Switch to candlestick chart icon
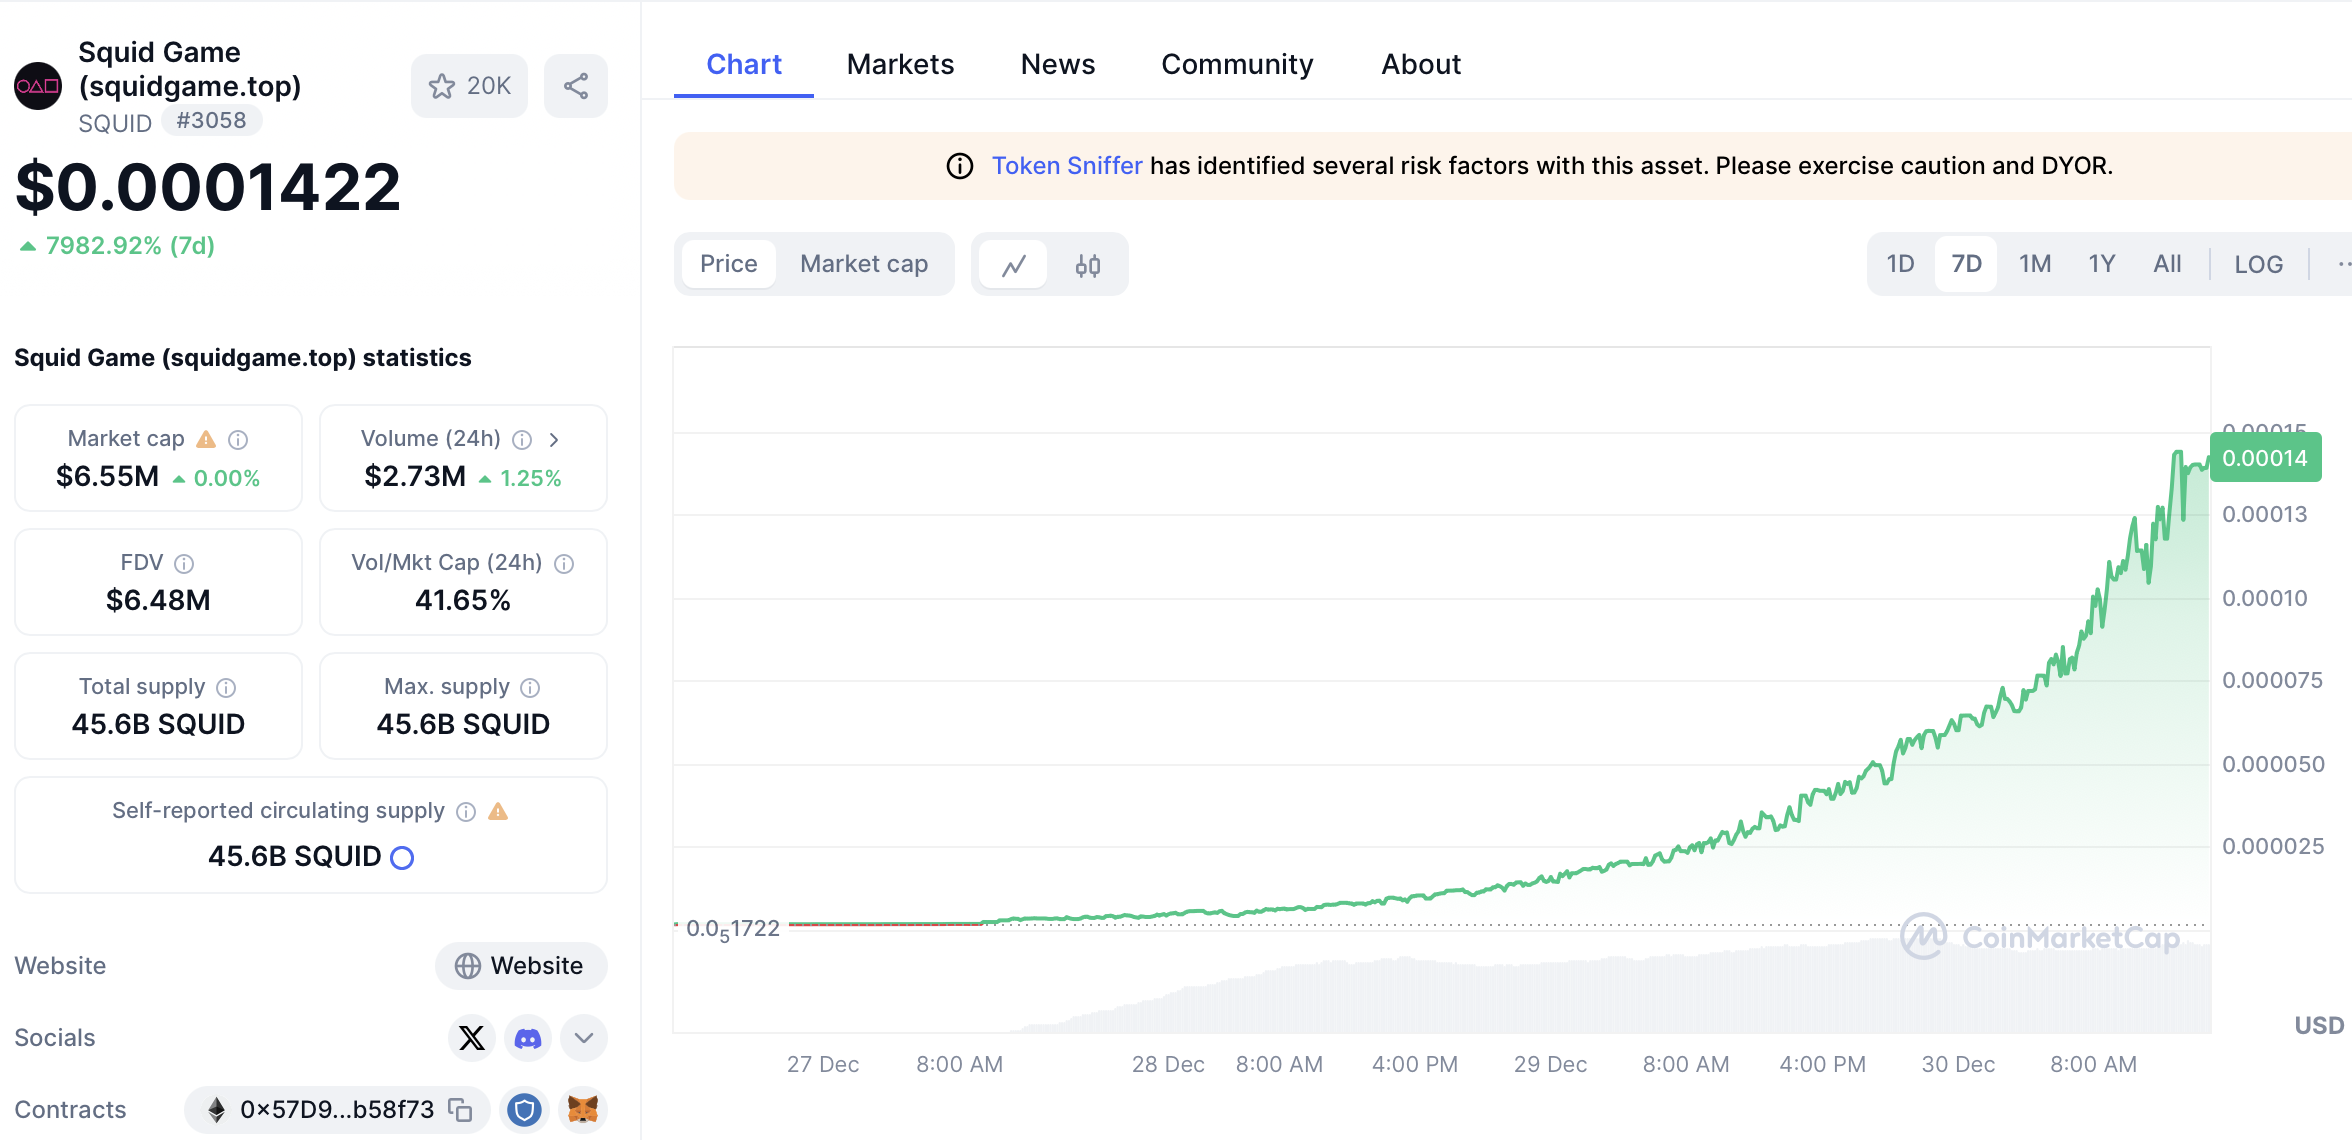 tap(1087, 265)
